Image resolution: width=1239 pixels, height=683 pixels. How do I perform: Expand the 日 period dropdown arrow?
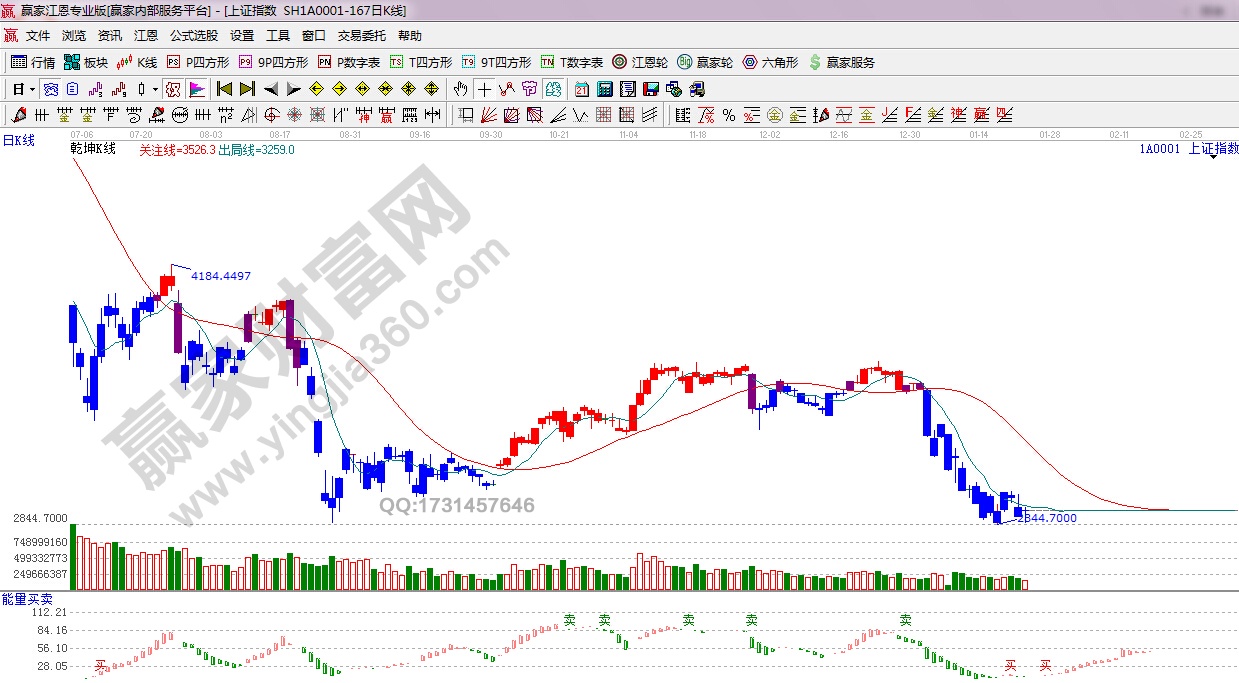32,89
